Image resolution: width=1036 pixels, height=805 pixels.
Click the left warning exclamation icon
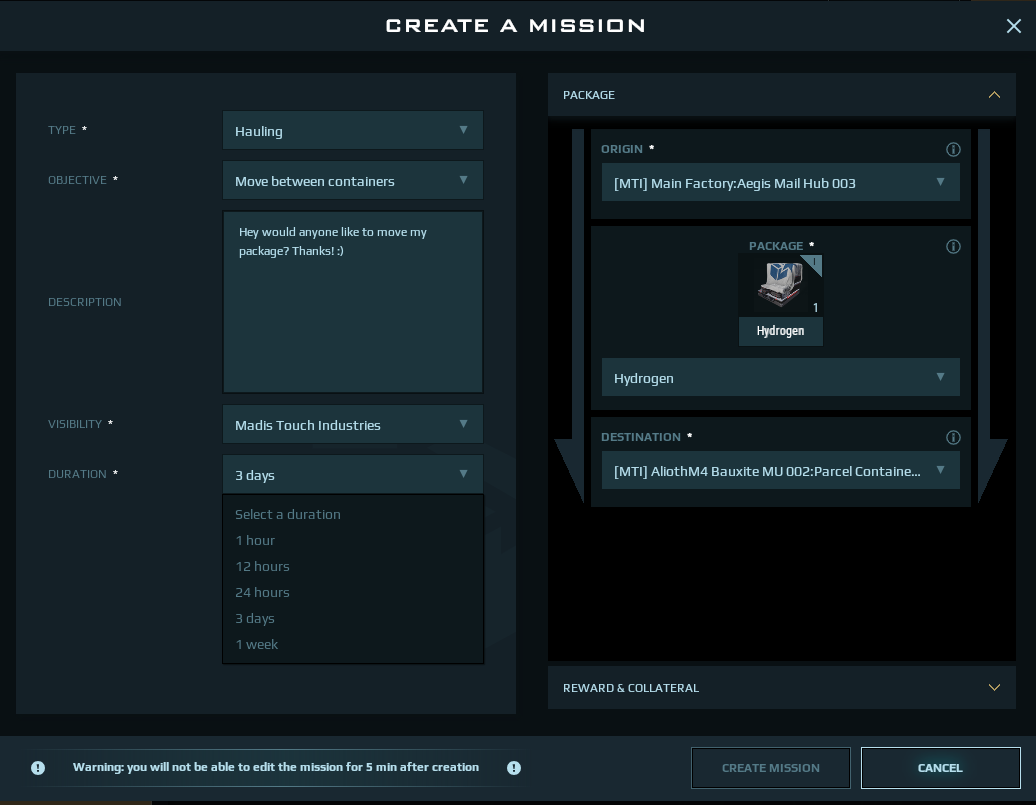pyautogui.click(x=38, y=768)
